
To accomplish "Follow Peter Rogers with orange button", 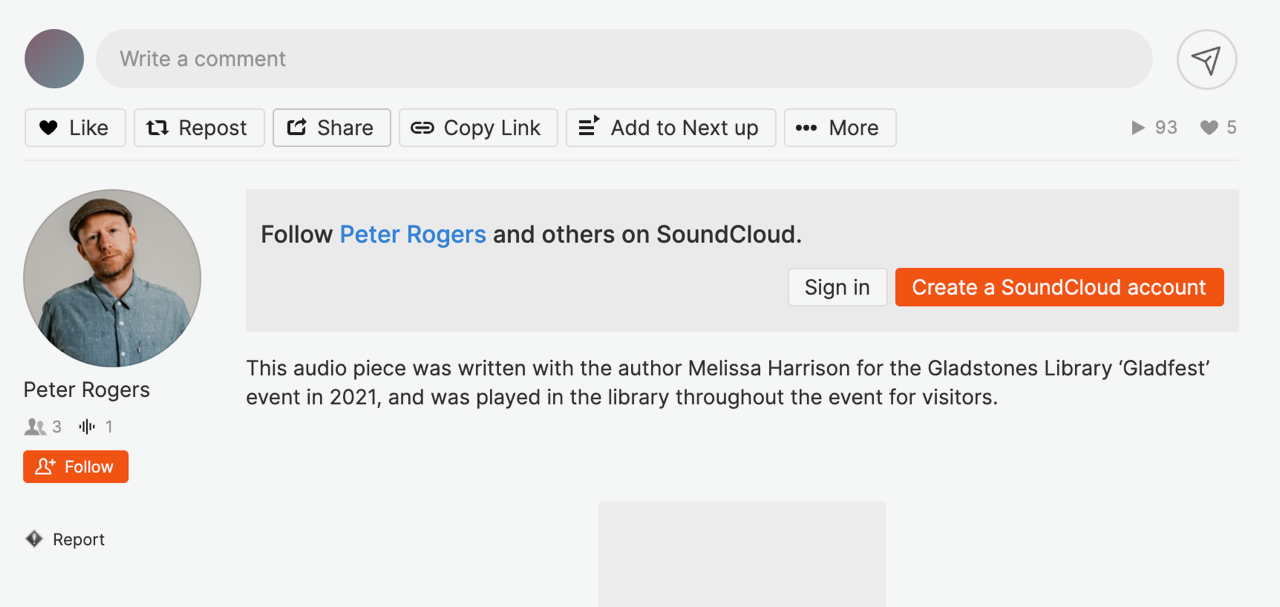I will [x=76, y=467].
